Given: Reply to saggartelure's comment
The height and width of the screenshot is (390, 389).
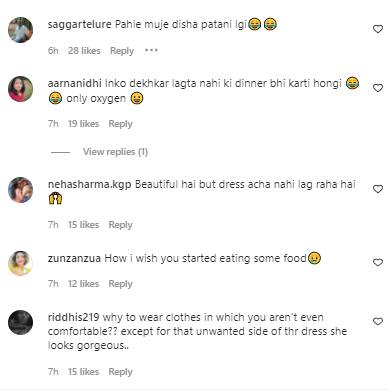Looking at the screenshot, I should (122, 51).
